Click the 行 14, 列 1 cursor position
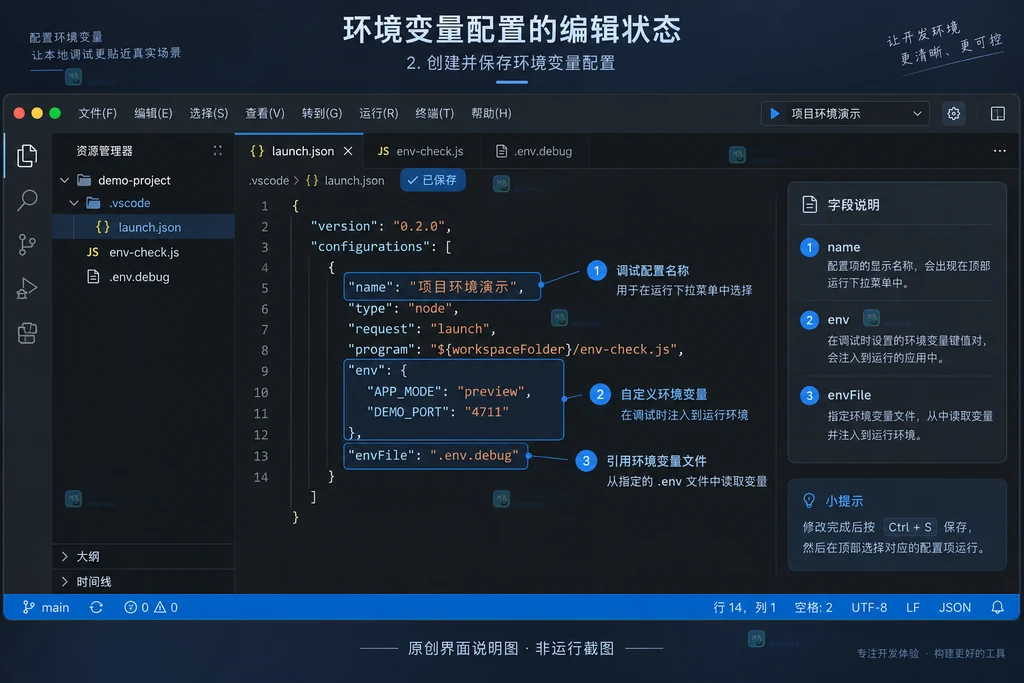Viewport: 1024px width, 683px height. (x=744, y=607)
